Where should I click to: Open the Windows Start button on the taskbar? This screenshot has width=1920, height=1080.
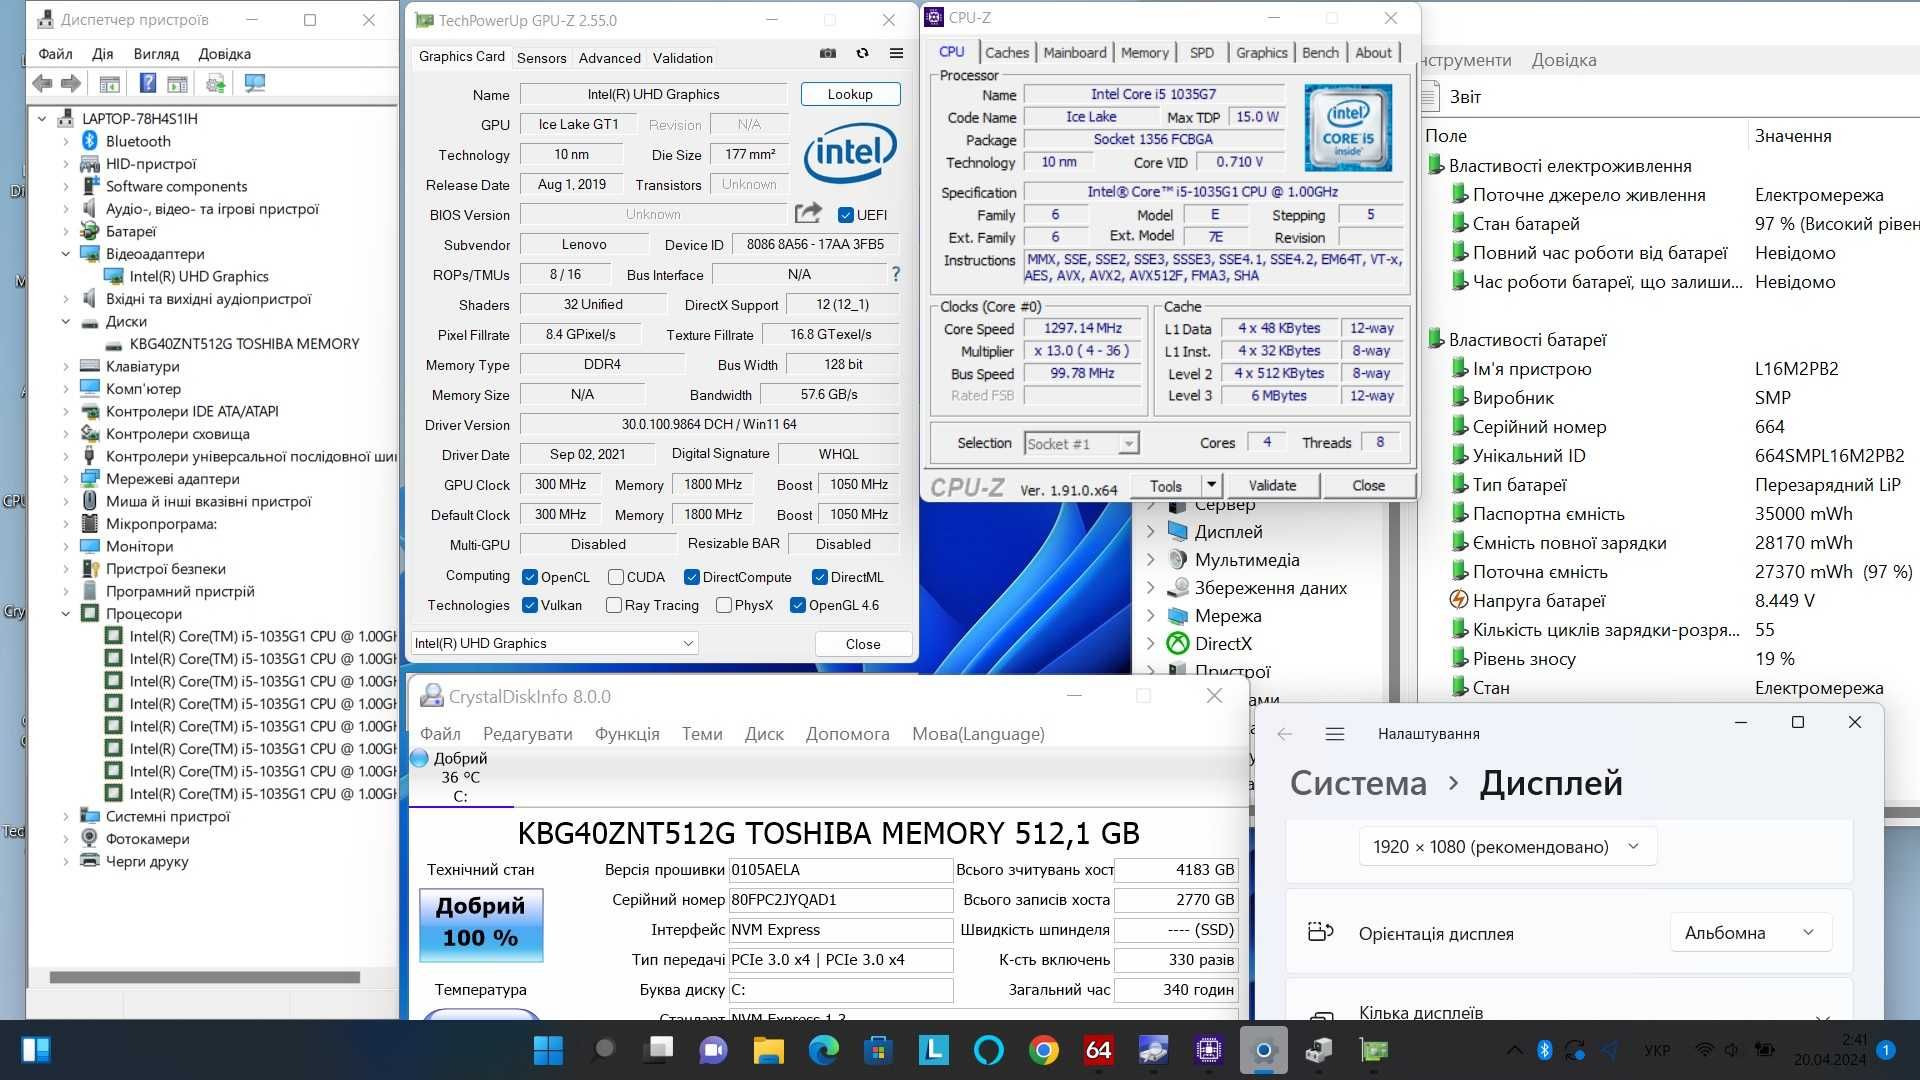point(548,1050)
